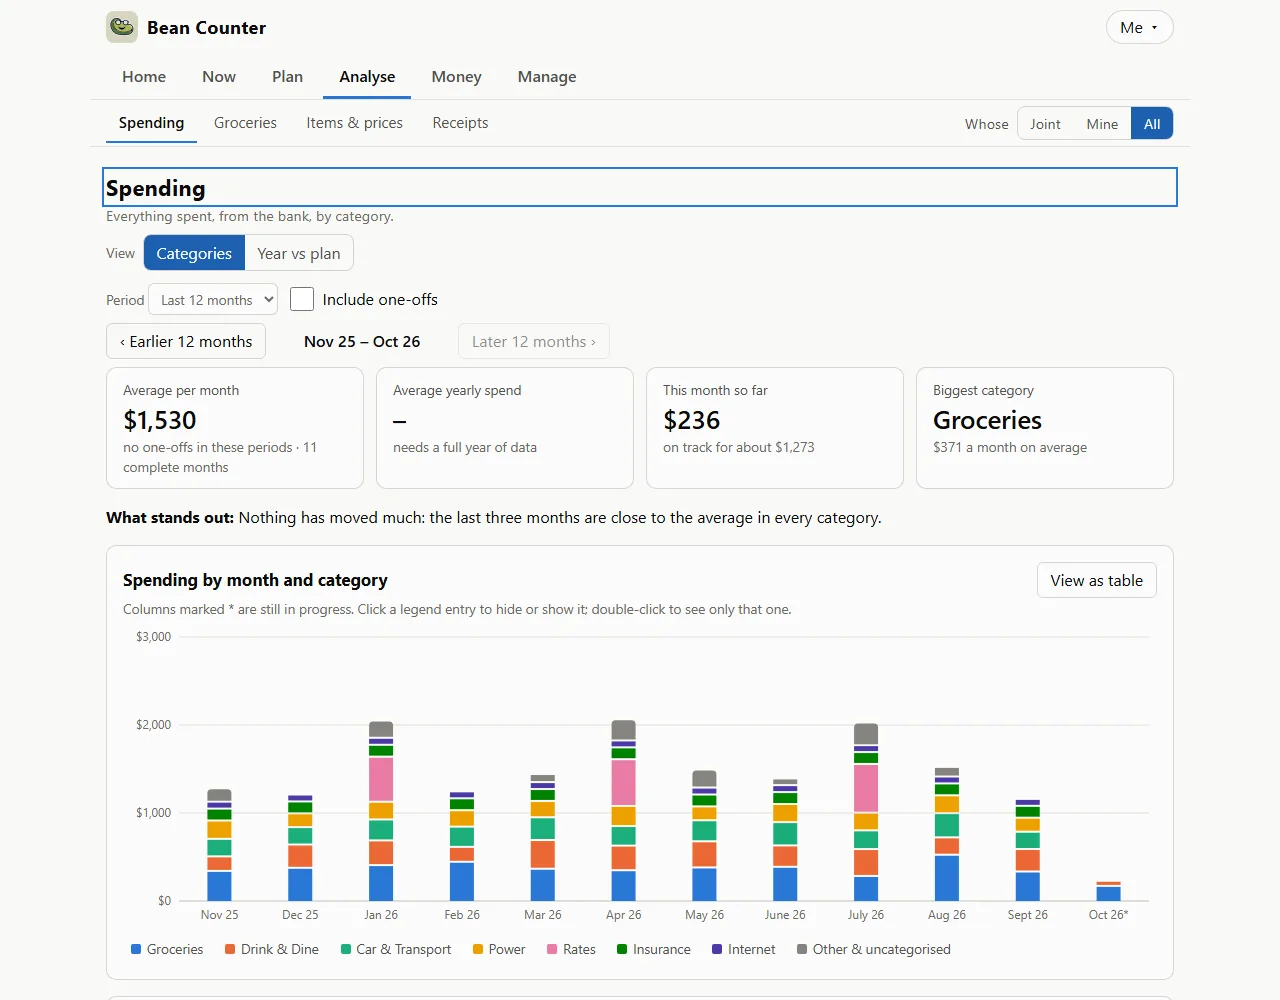Image resolution: width=1280 pixels, height=1000 pixels.
Task: Switch Whose filter to Joint
Action: tap(1045, 124)
